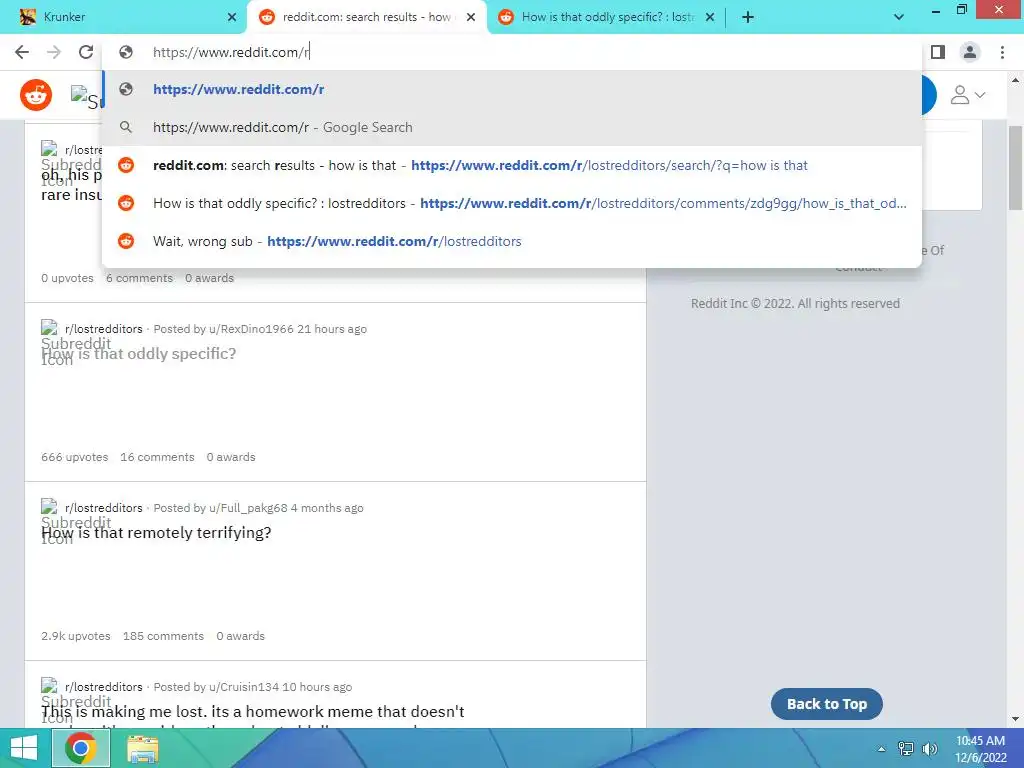Open the user profile u/Cruisin134
Image resolution: width=1024 pixels, height=768 pixels.
244,687
